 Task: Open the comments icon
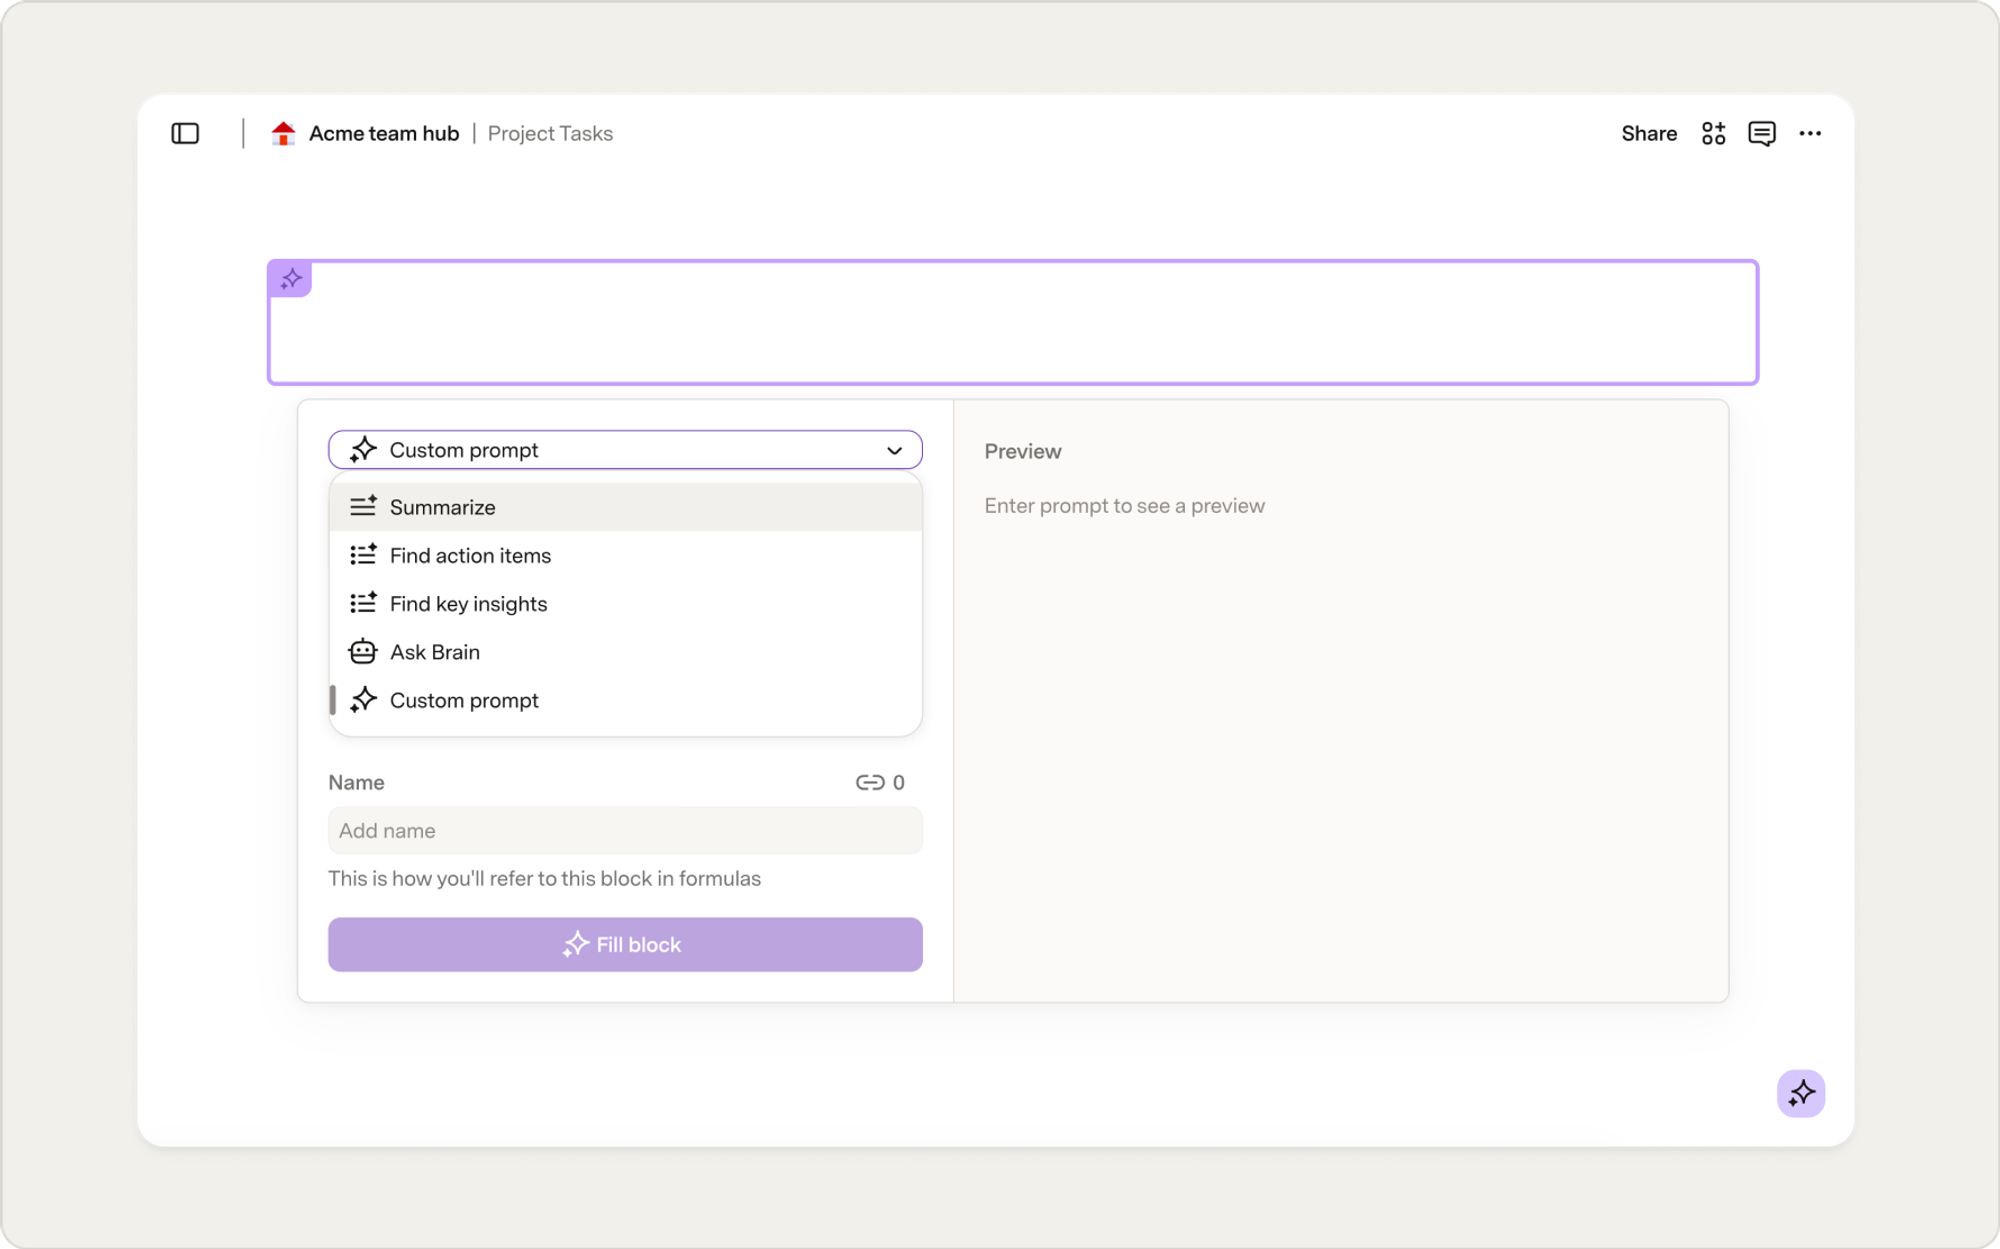(x=1761, y=133)
